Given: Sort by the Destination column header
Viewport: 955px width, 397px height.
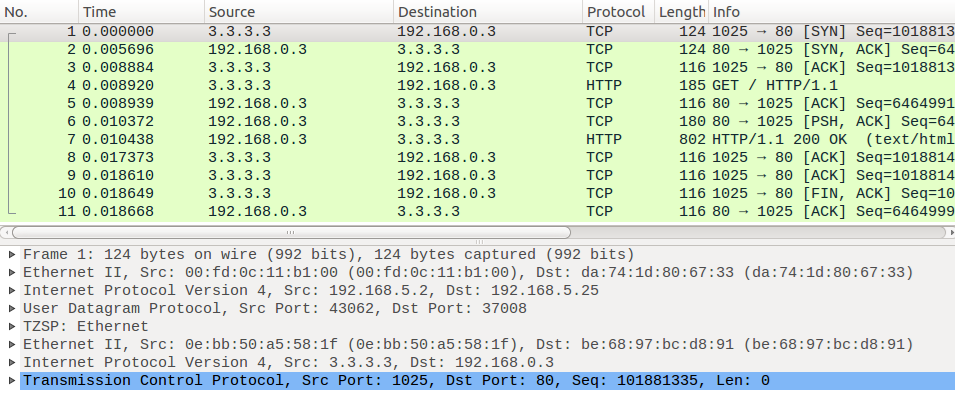Looking at the screenshot, I should click(488, 12).
